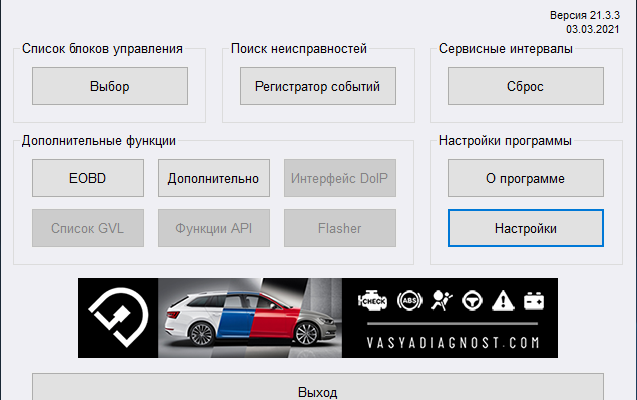
Task: Click the car image in the banner
Action: click(x=250, y=318)
